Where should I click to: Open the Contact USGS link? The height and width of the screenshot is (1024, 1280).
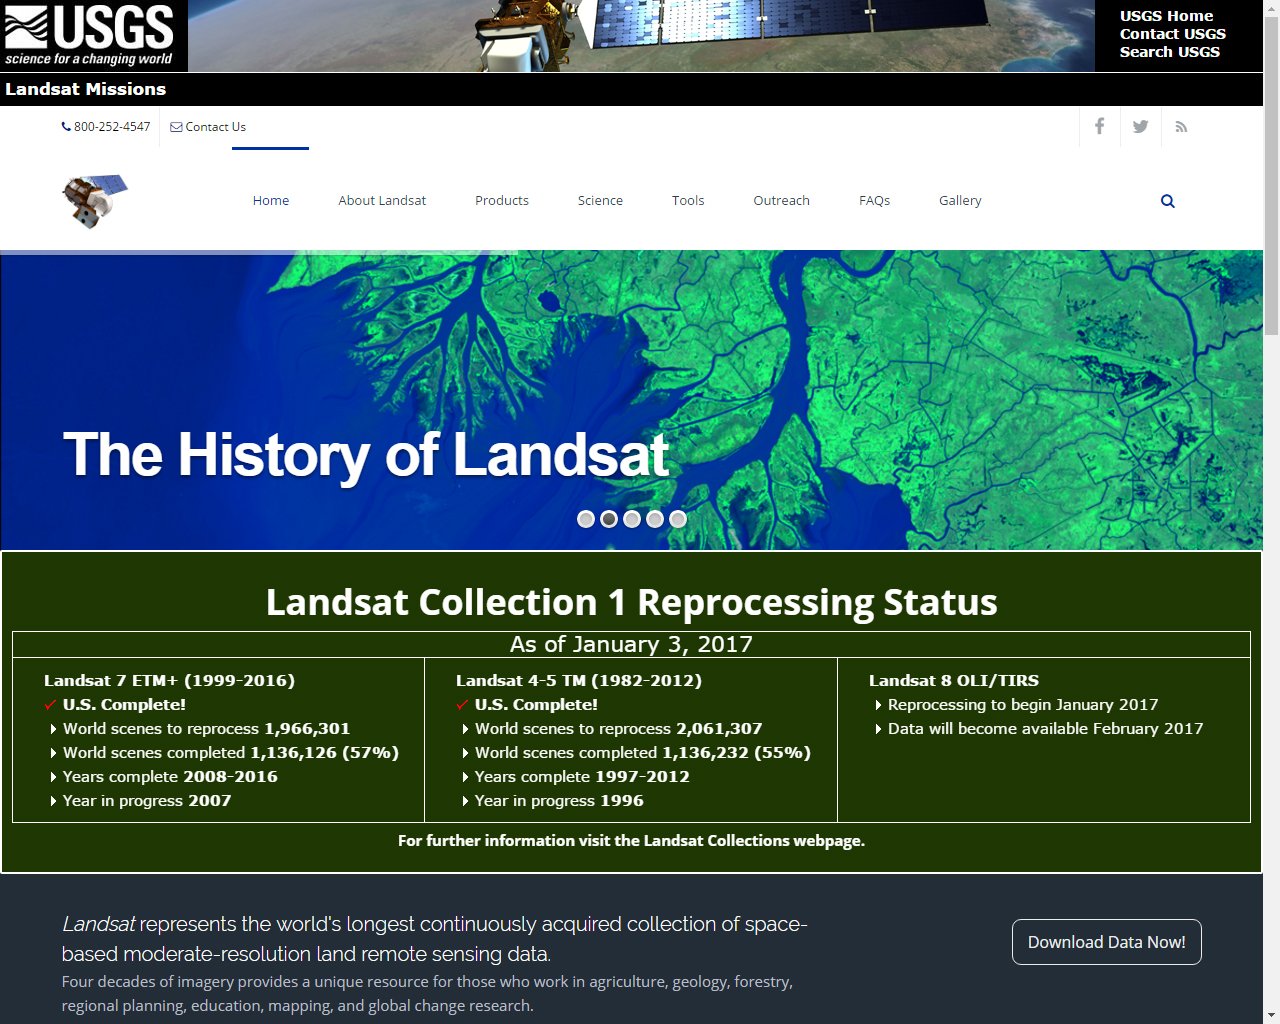pyautogui.click(x=1172, y=33)
